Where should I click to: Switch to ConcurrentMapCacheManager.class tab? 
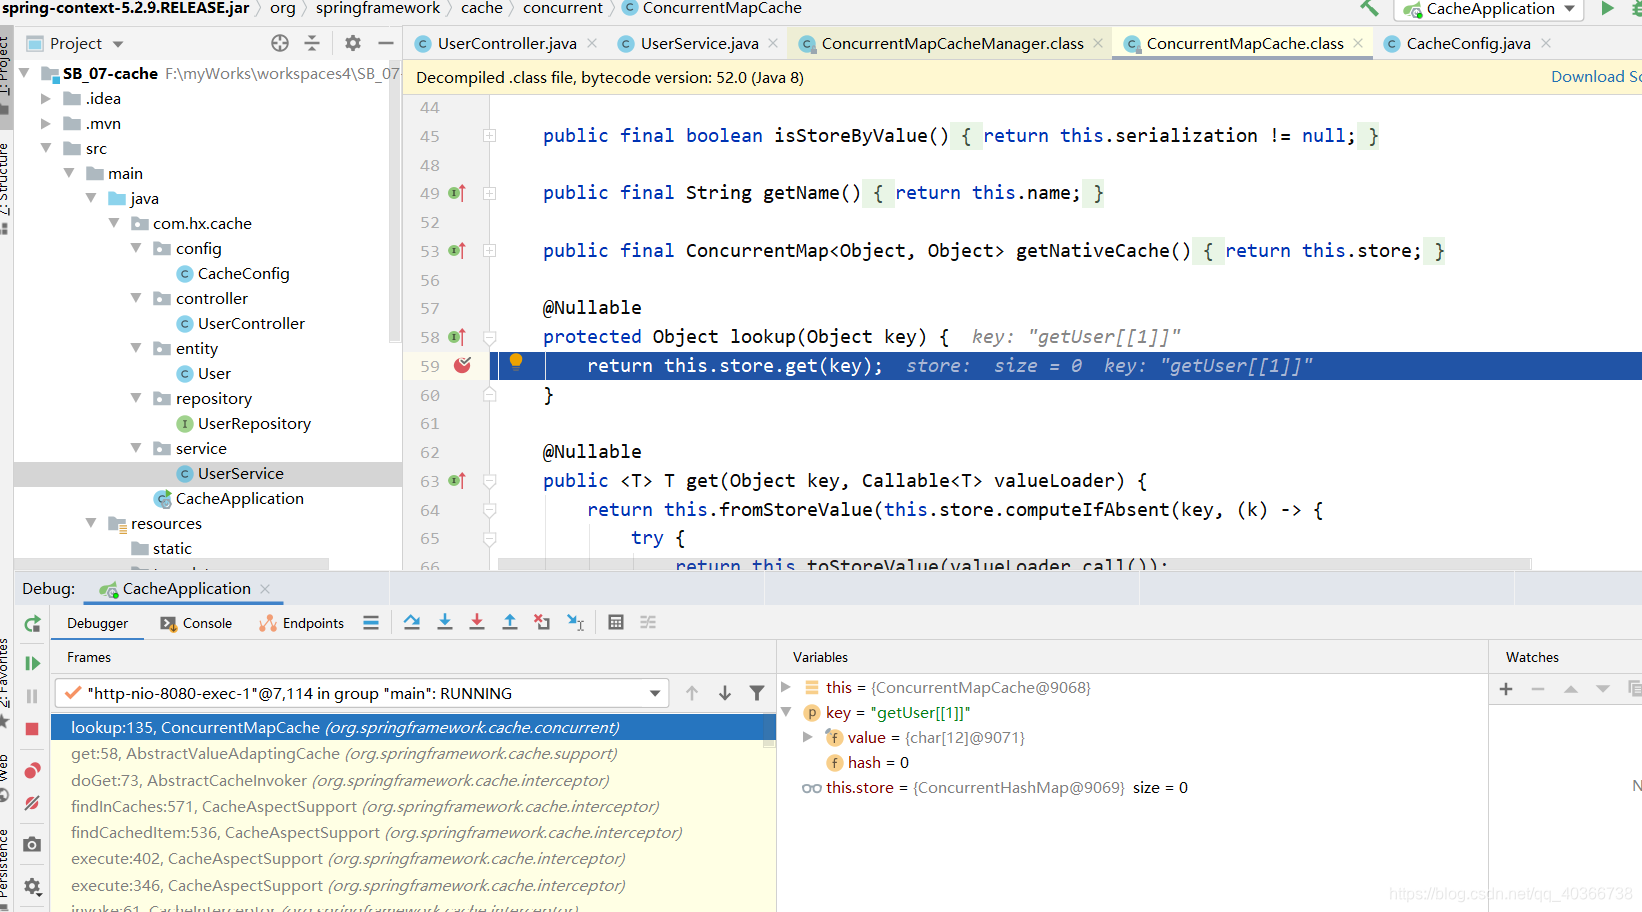click(952, 43)
